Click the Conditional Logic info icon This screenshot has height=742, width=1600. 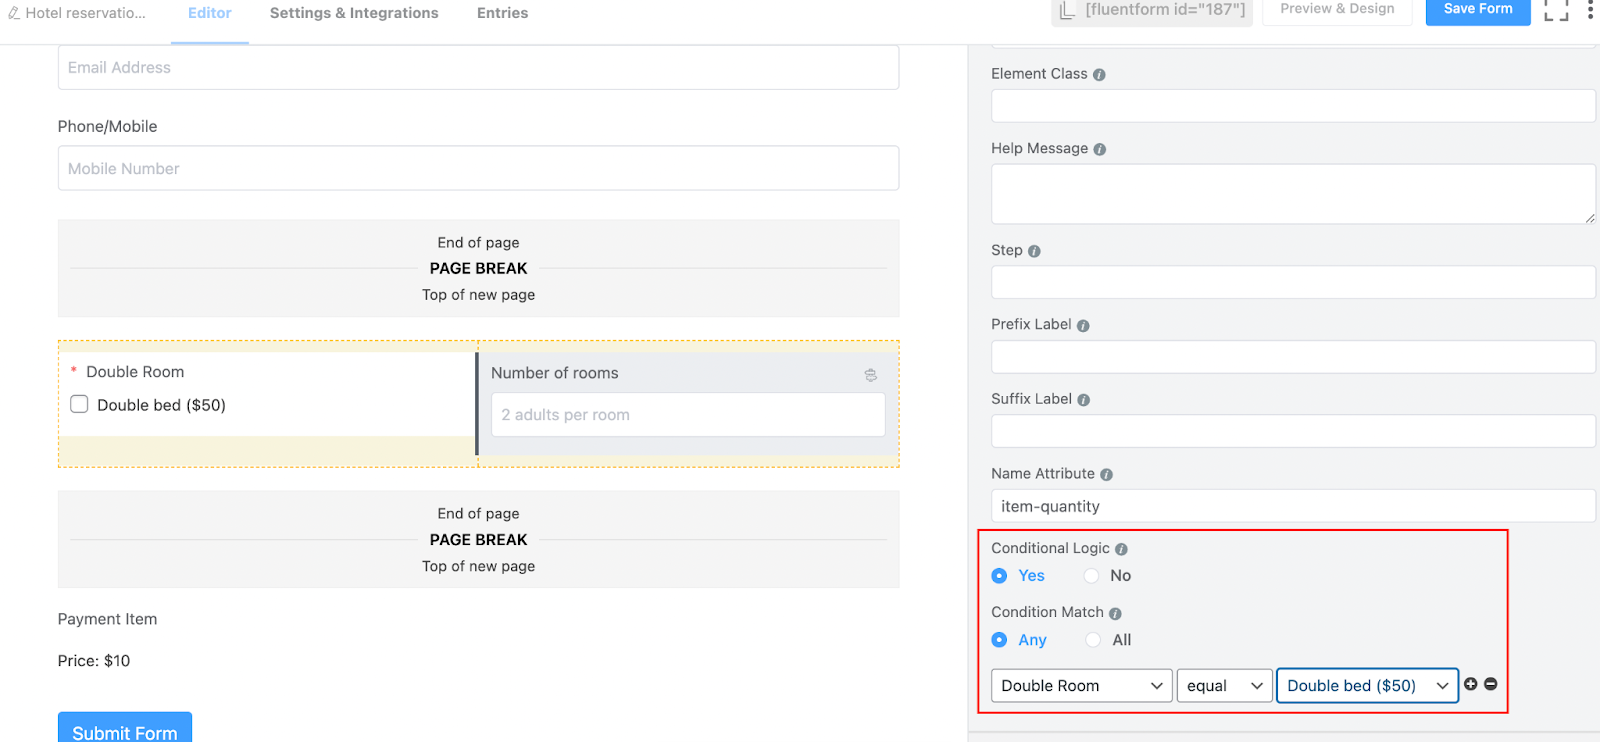(1121, 549)
